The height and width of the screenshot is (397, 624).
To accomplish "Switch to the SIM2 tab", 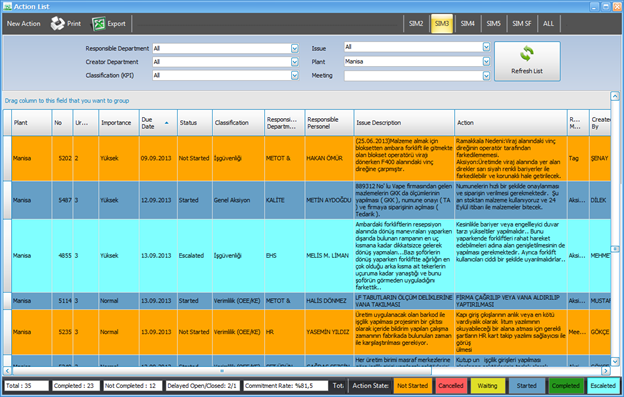I will pos(416,23).
